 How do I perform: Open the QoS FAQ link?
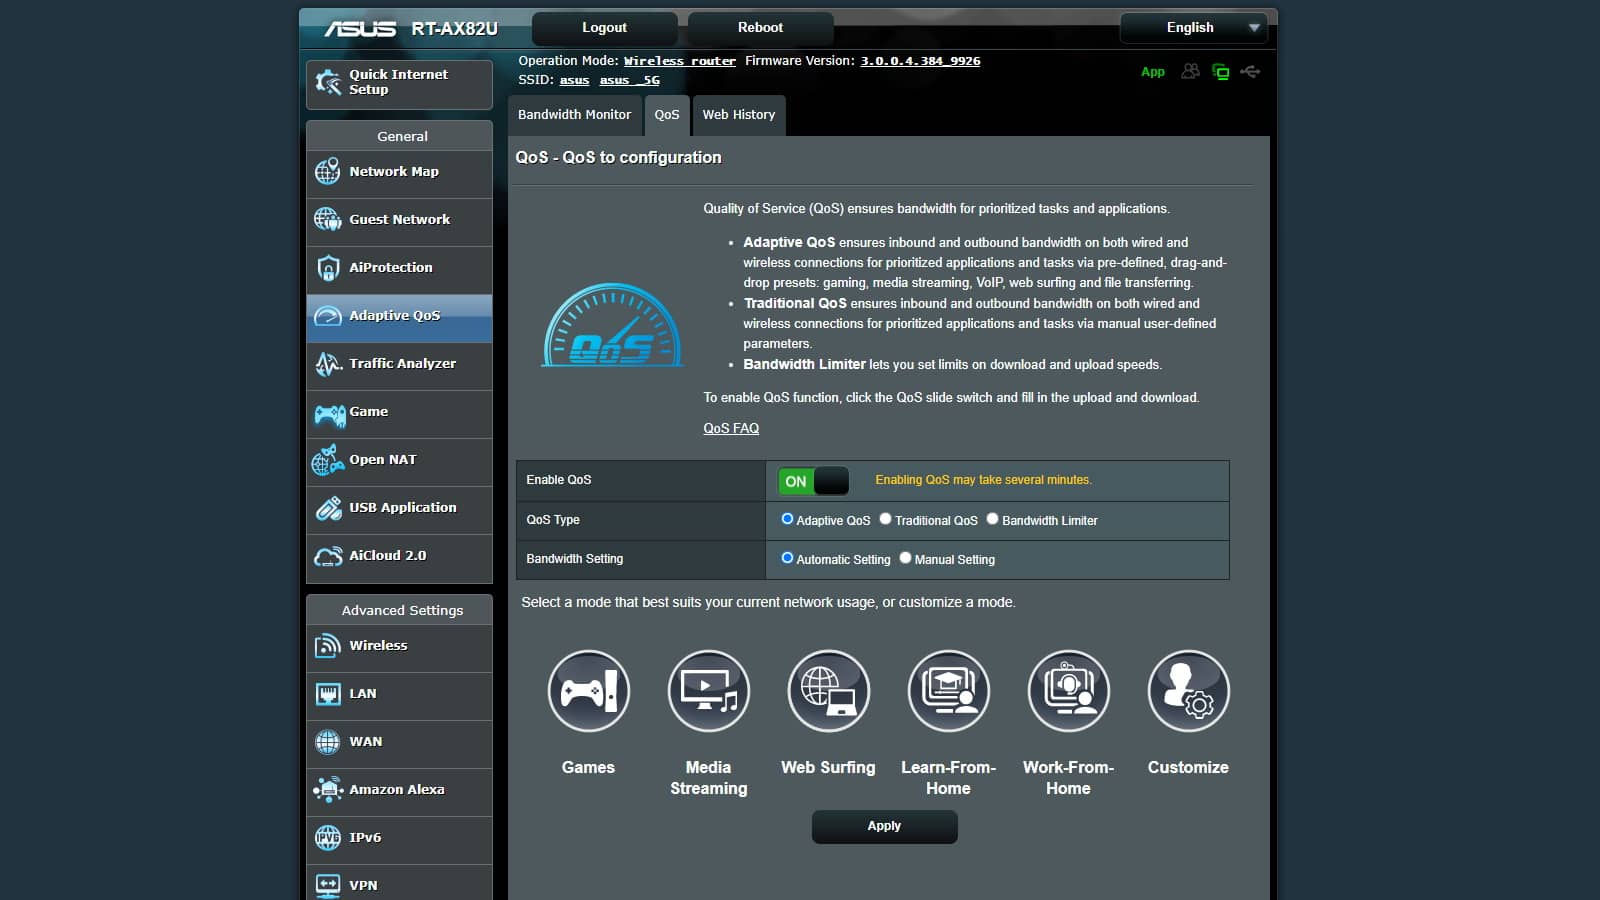coord(731,428)
